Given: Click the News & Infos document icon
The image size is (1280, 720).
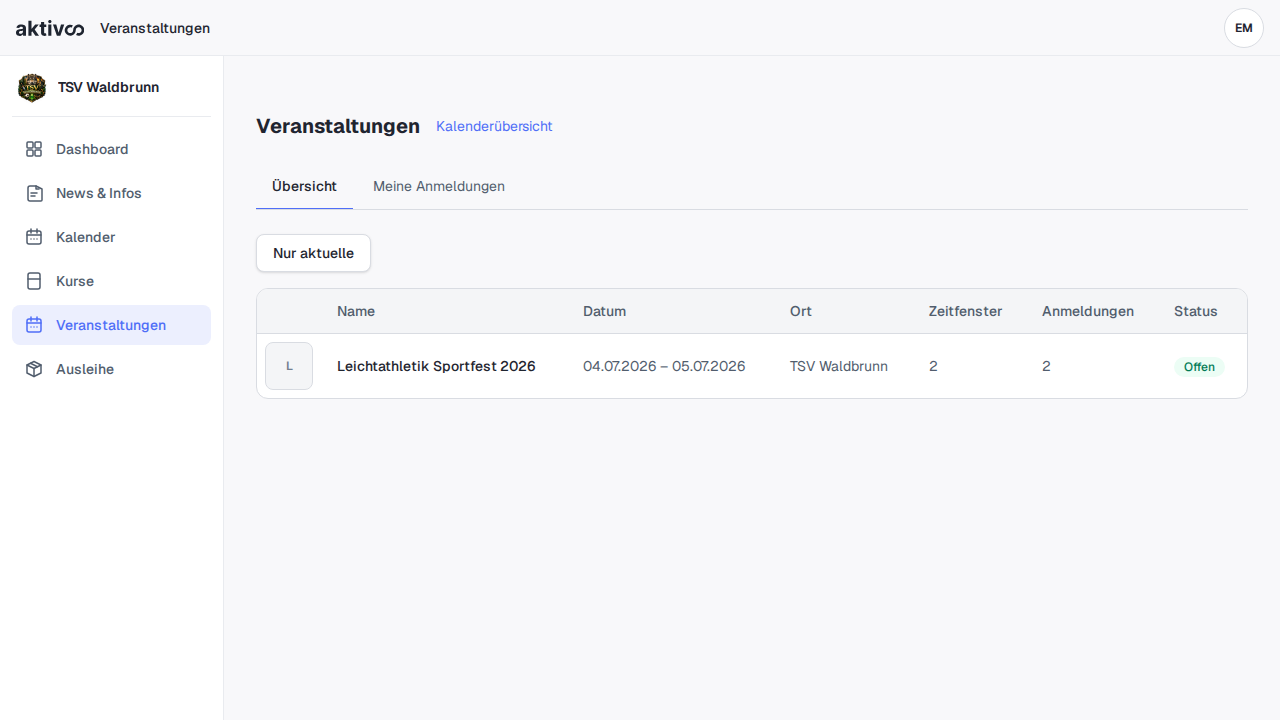Looking at the screenshot, I should click(x=34, y=193).
